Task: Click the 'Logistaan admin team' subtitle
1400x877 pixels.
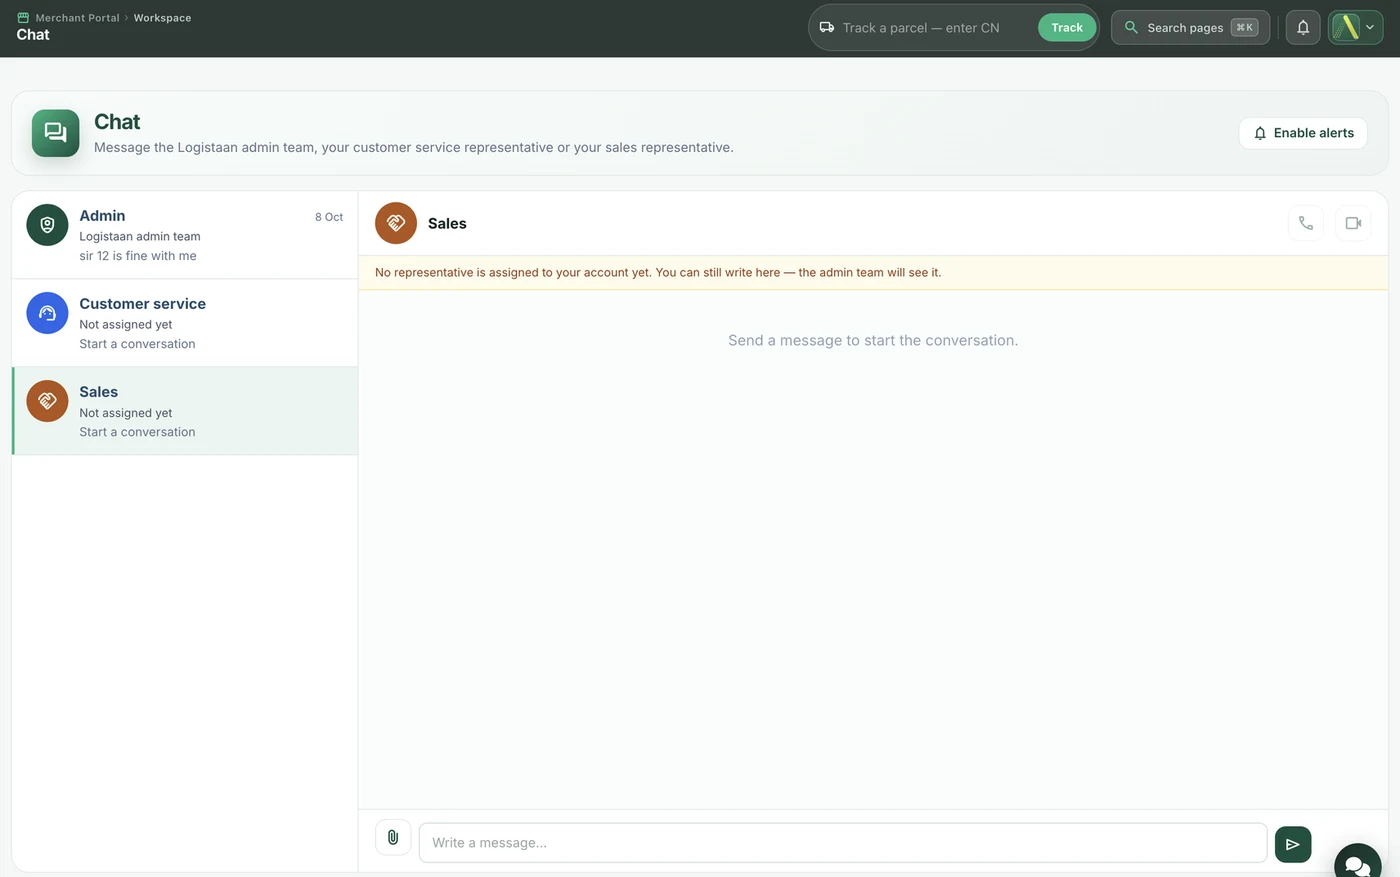Action: pyautogui.click(x=140, y=237)
